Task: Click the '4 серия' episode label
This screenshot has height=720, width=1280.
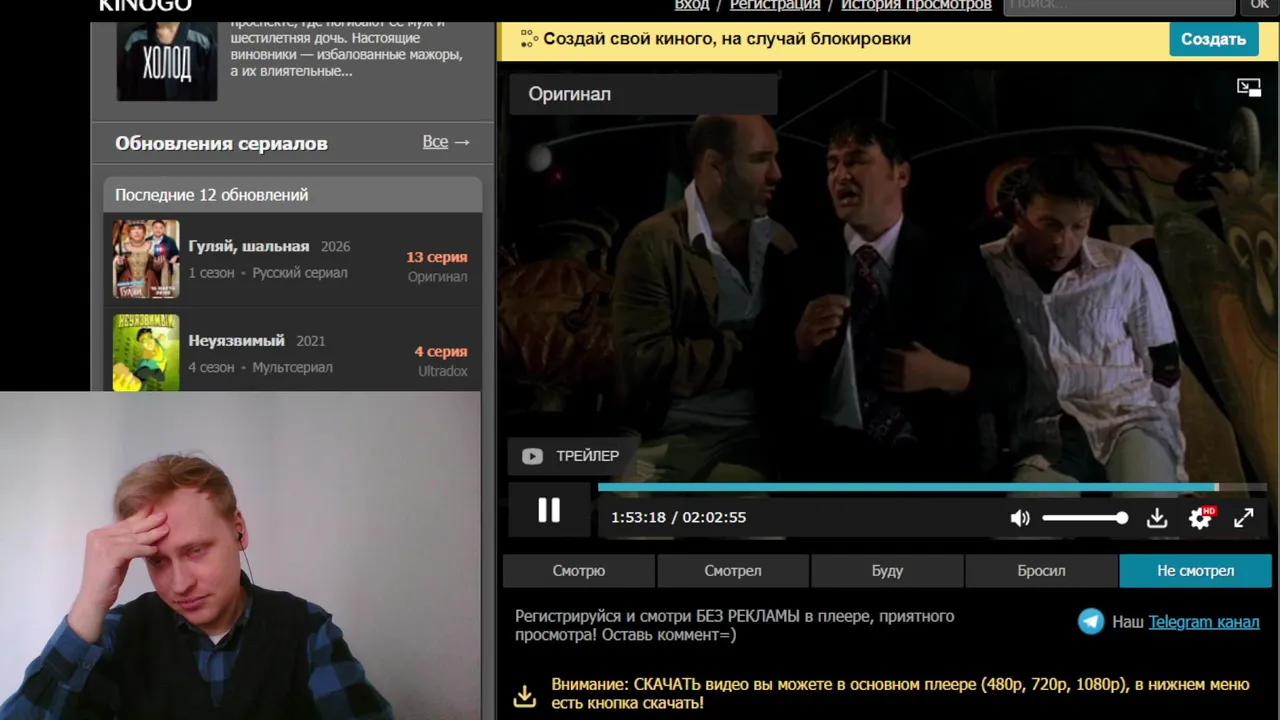Action: point(441,352)
